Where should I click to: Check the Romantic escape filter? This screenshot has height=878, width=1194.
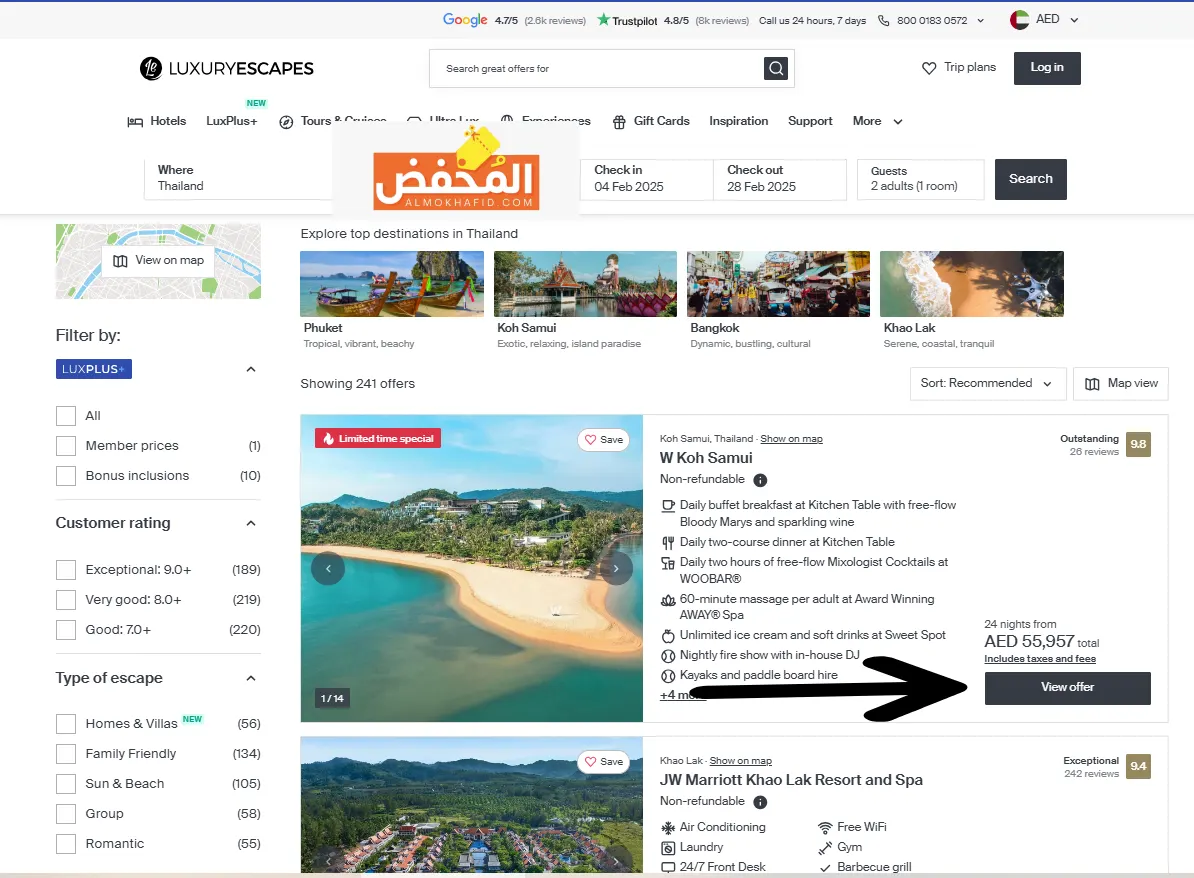click(66, 844)
